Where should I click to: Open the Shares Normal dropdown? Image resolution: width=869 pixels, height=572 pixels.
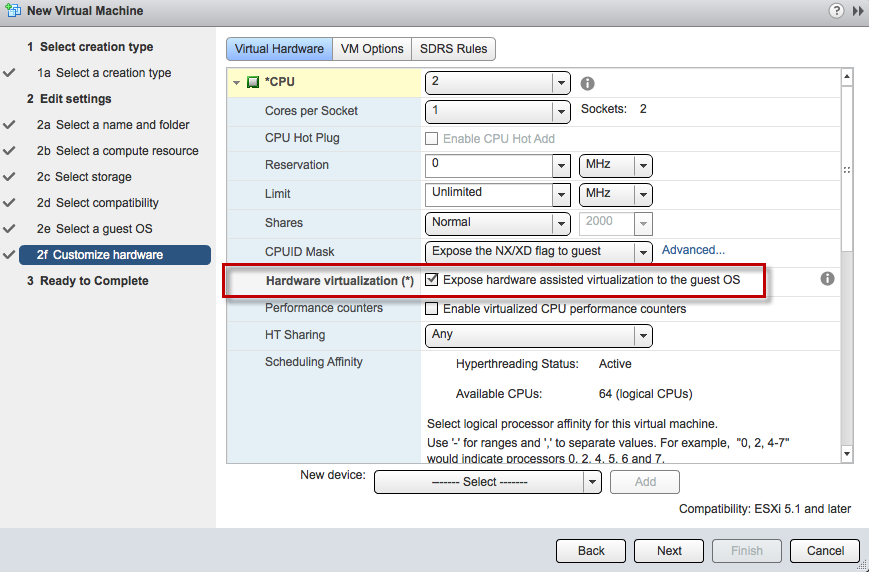(498, 223)
